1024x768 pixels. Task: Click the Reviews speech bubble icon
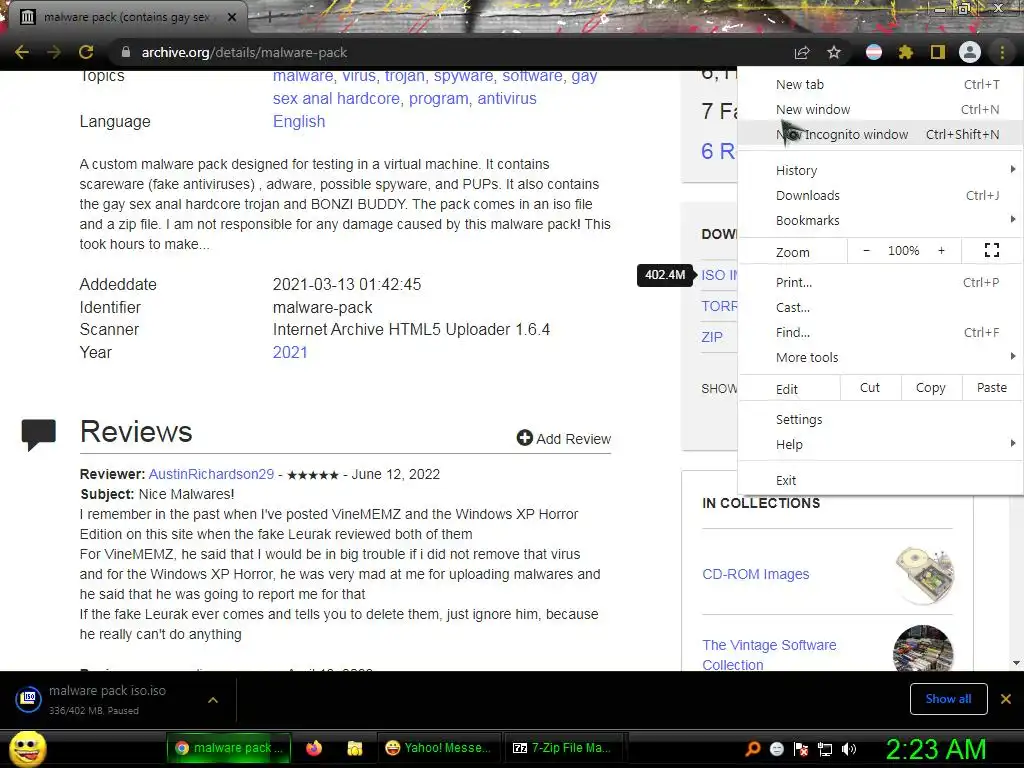[x=39, y=434]
